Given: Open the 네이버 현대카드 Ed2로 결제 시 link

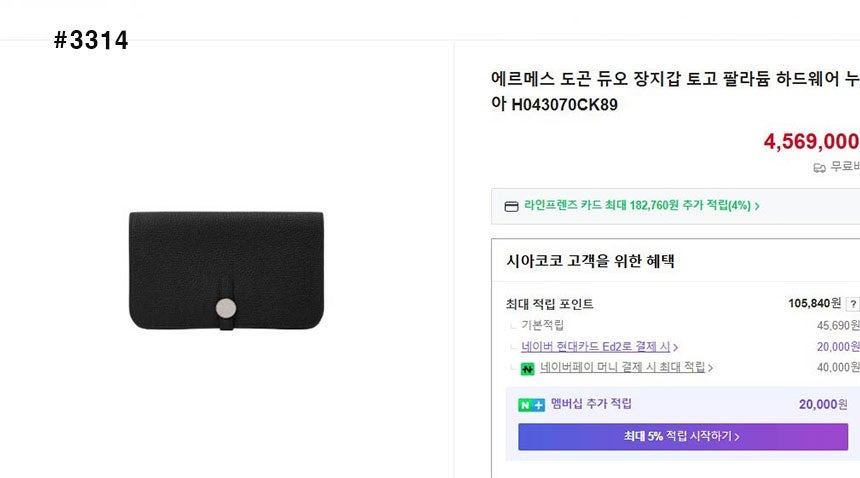Looking at the screenshot, I should (x=595, y=347).
